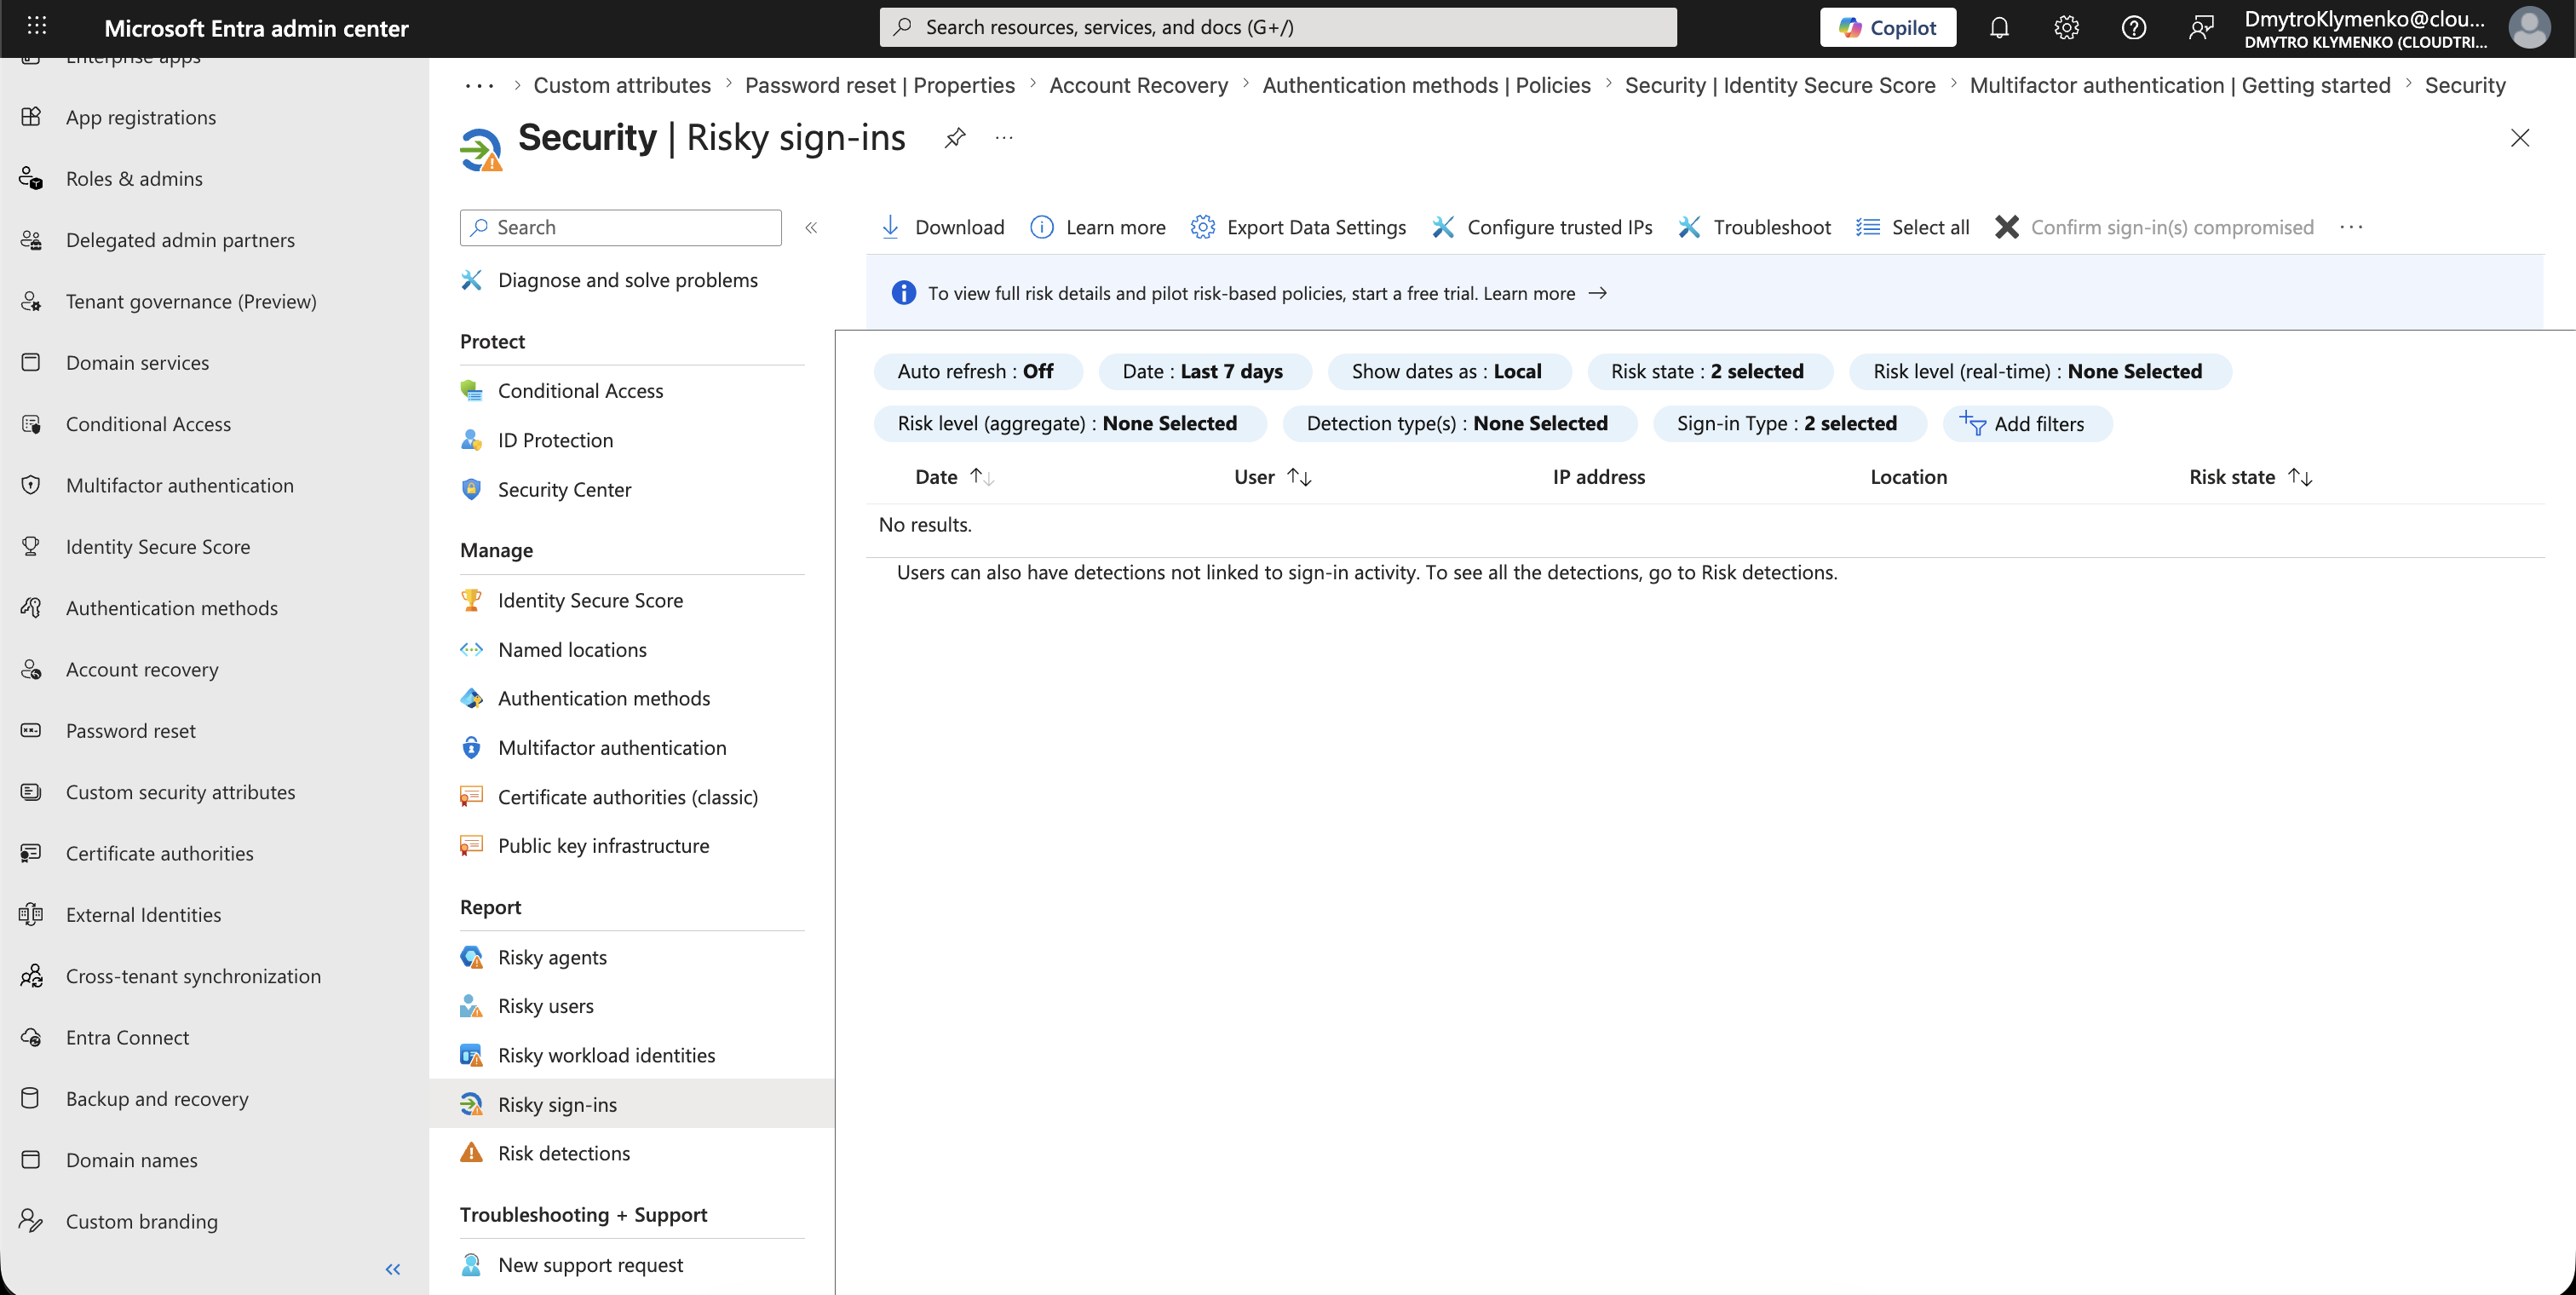Open the Risk level (aggregate) filter
This screenshot has height=1295, width=2576.
1068,423
